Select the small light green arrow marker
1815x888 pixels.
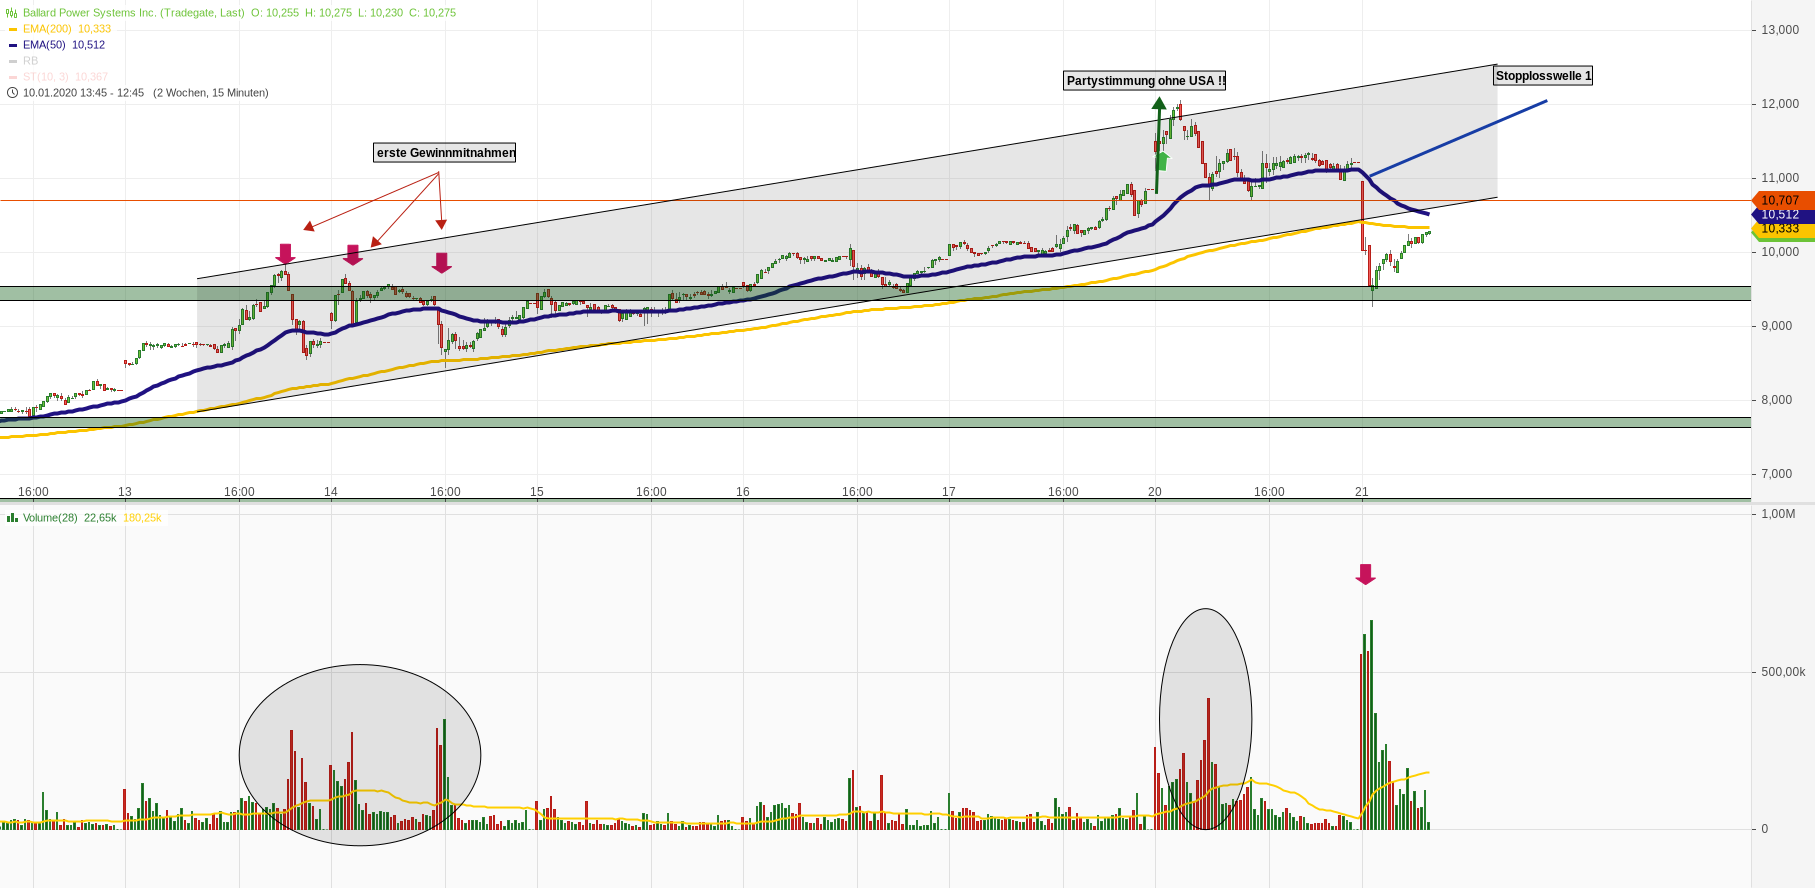(x=1162, y=160)
